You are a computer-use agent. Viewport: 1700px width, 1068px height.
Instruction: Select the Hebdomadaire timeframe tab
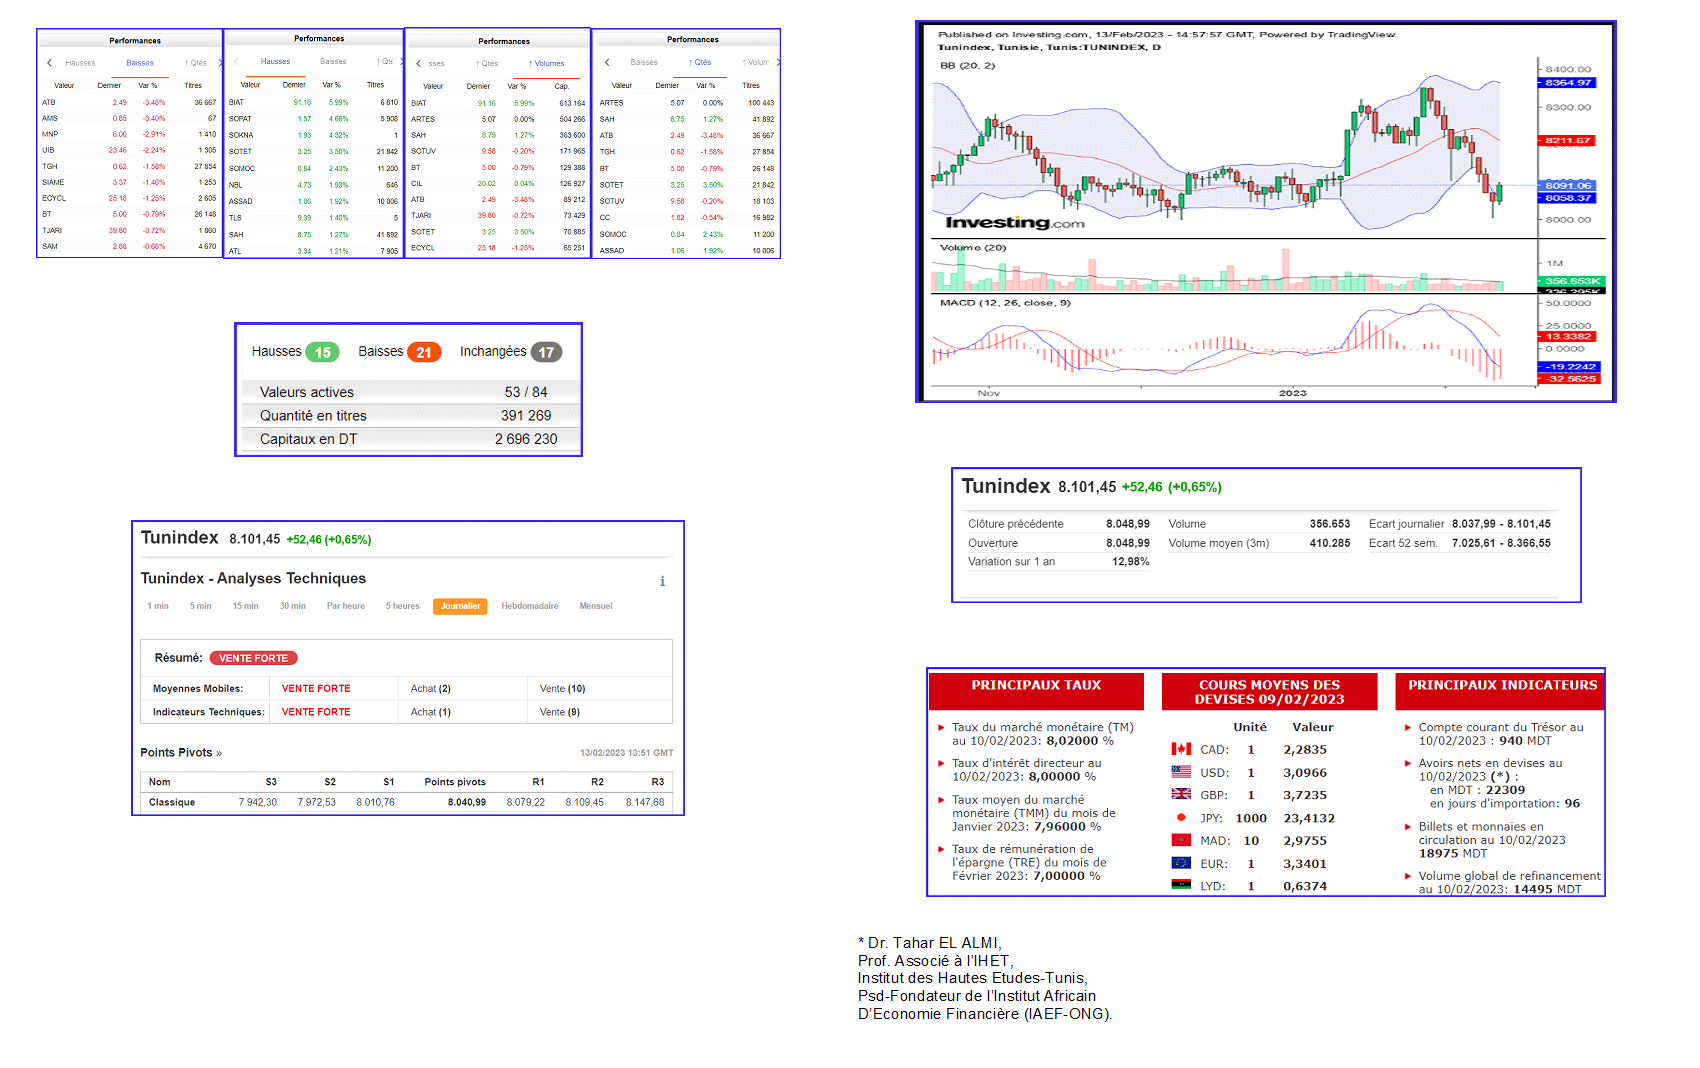pos(529,606)
